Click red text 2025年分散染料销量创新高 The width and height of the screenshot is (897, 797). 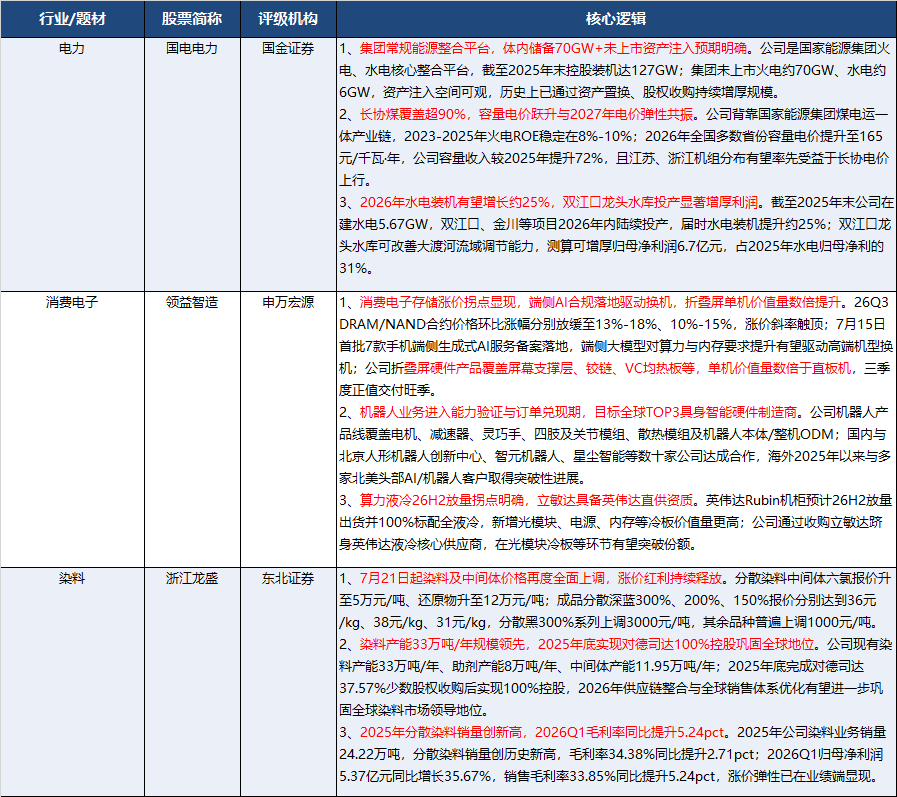click(440, 732)
